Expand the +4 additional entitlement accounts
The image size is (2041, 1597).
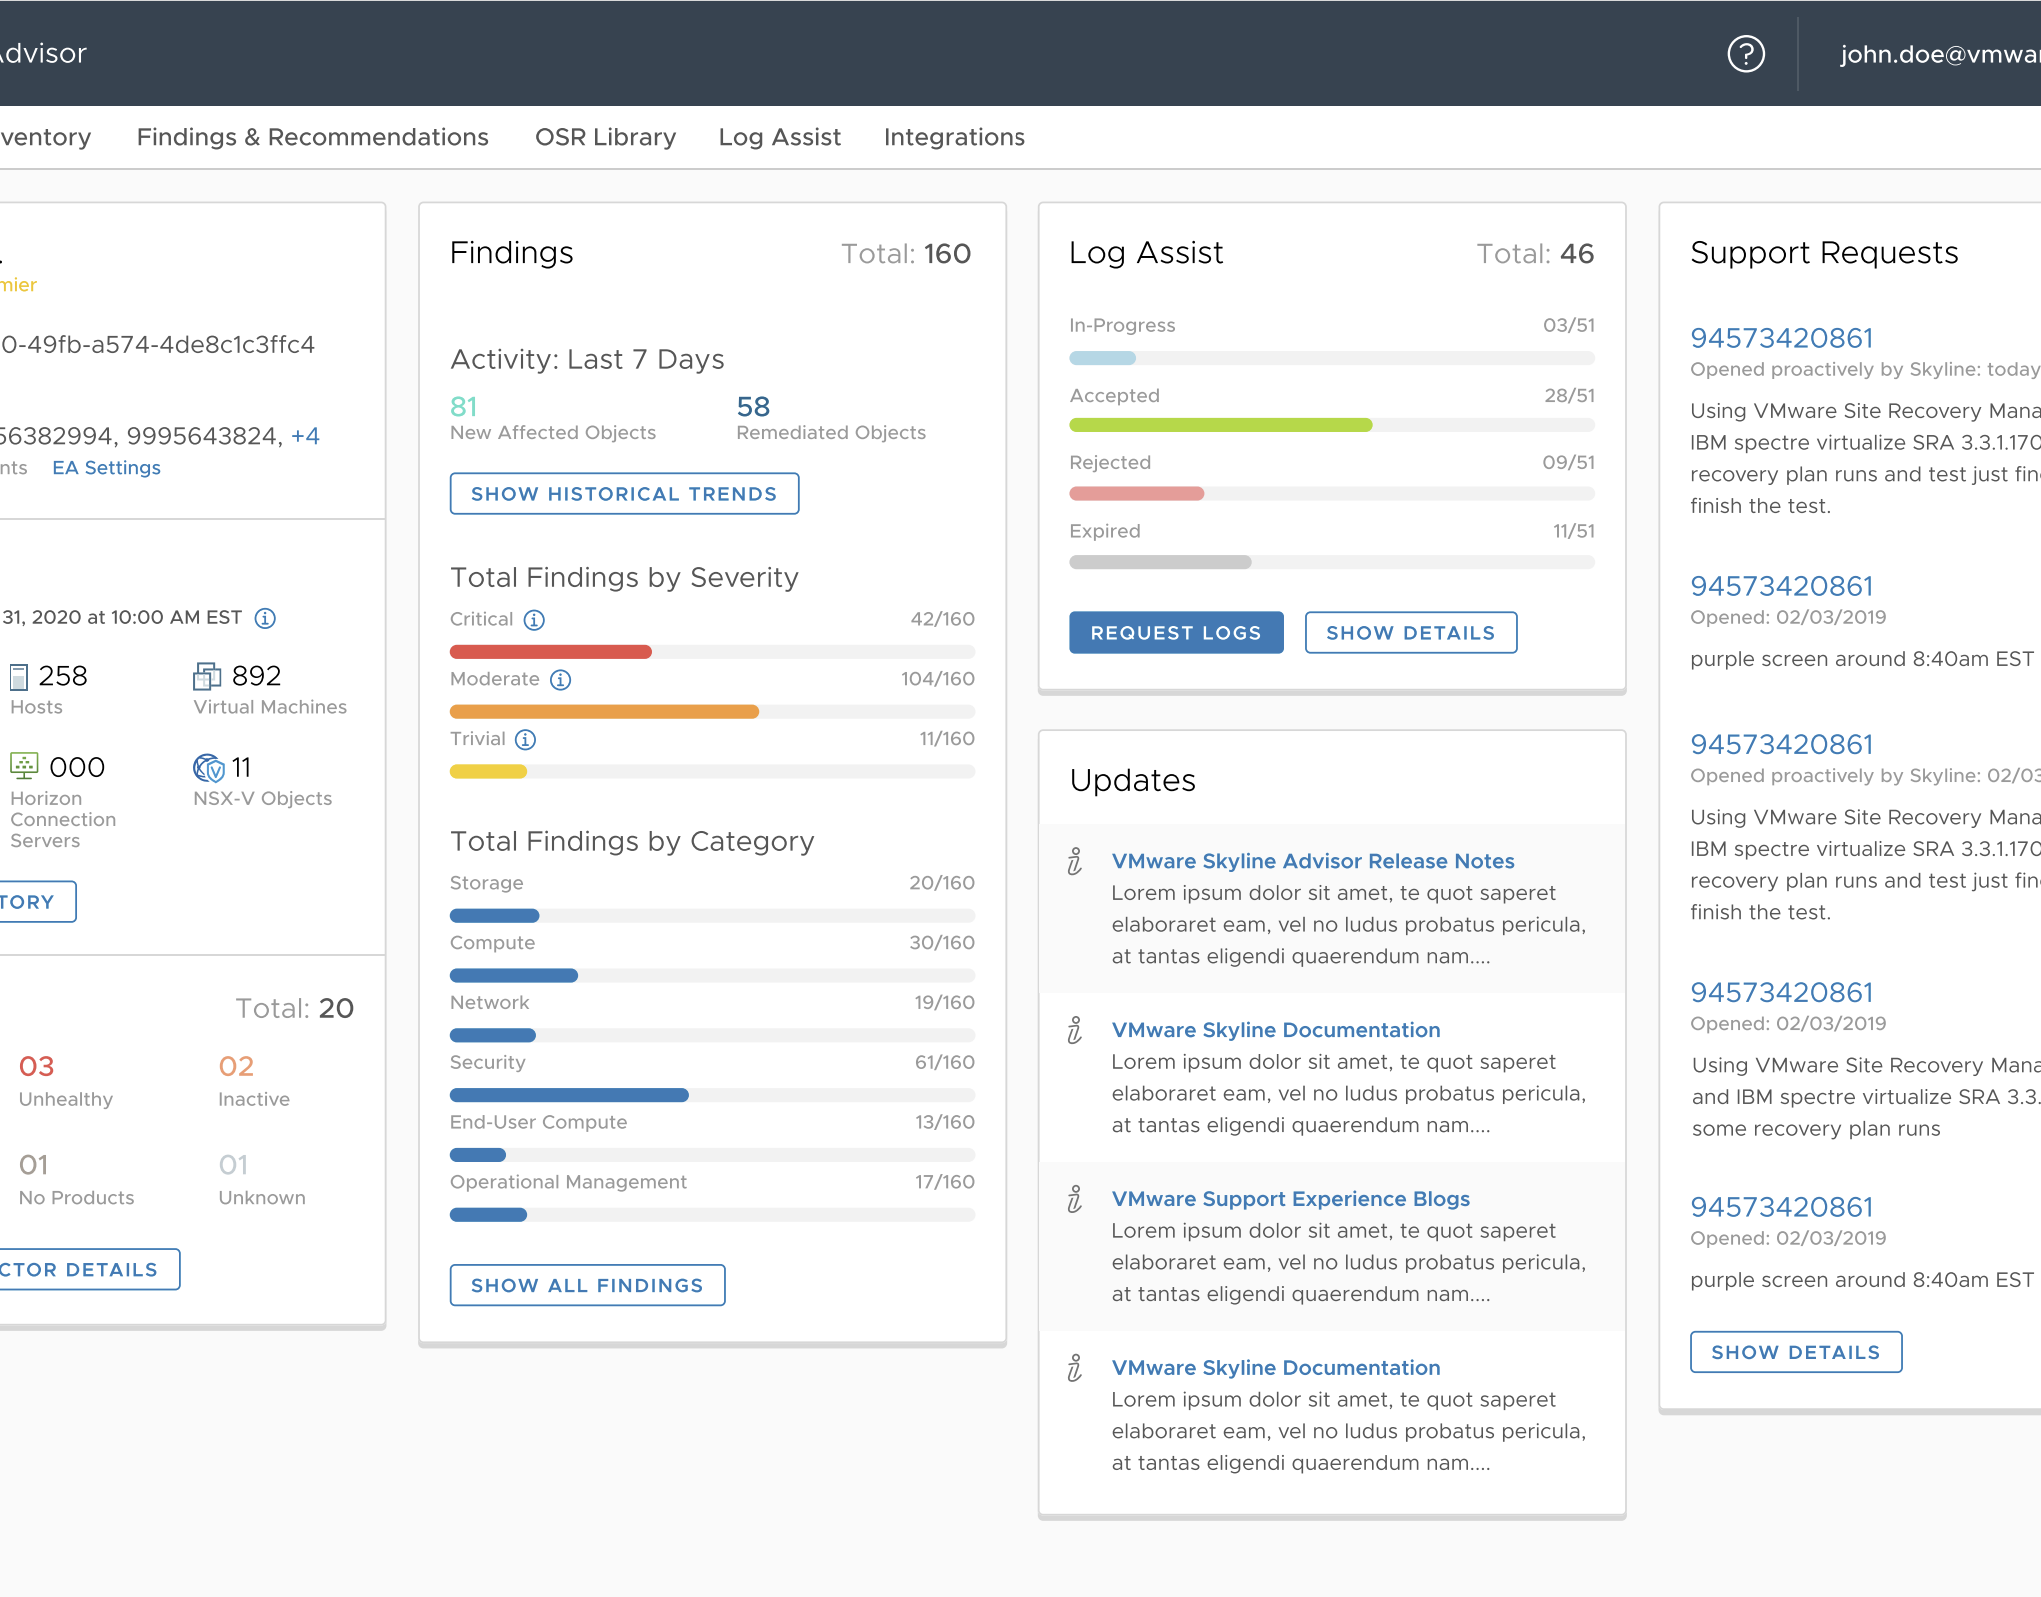pos(305,436)
